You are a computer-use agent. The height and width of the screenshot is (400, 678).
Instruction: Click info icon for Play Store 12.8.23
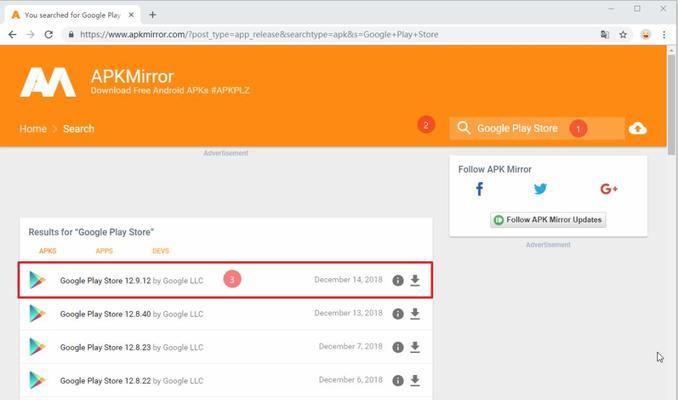tap(398, 347)
